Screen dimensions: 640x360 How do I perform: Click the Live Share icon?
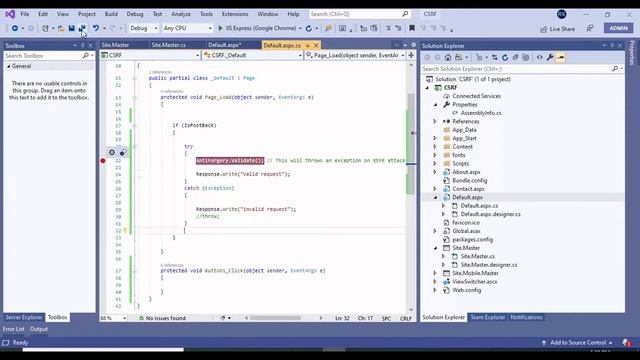pyautogui.click(x=544, y=29)
